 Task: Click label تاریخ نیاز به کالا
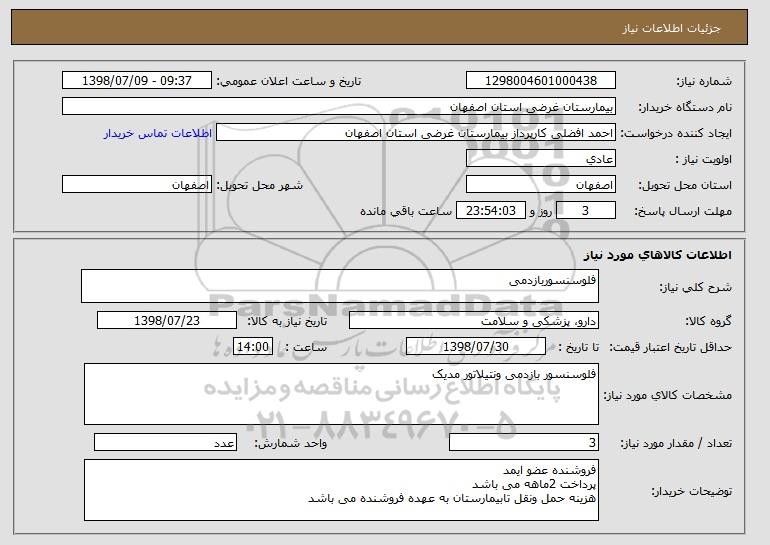287,322
